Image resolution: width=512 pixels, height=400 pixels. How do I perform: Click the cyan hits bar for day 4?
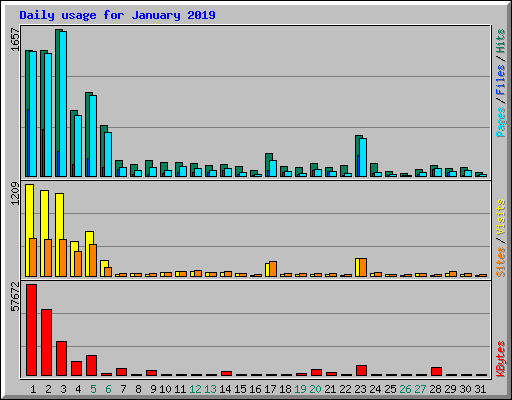tap(78, 146)
